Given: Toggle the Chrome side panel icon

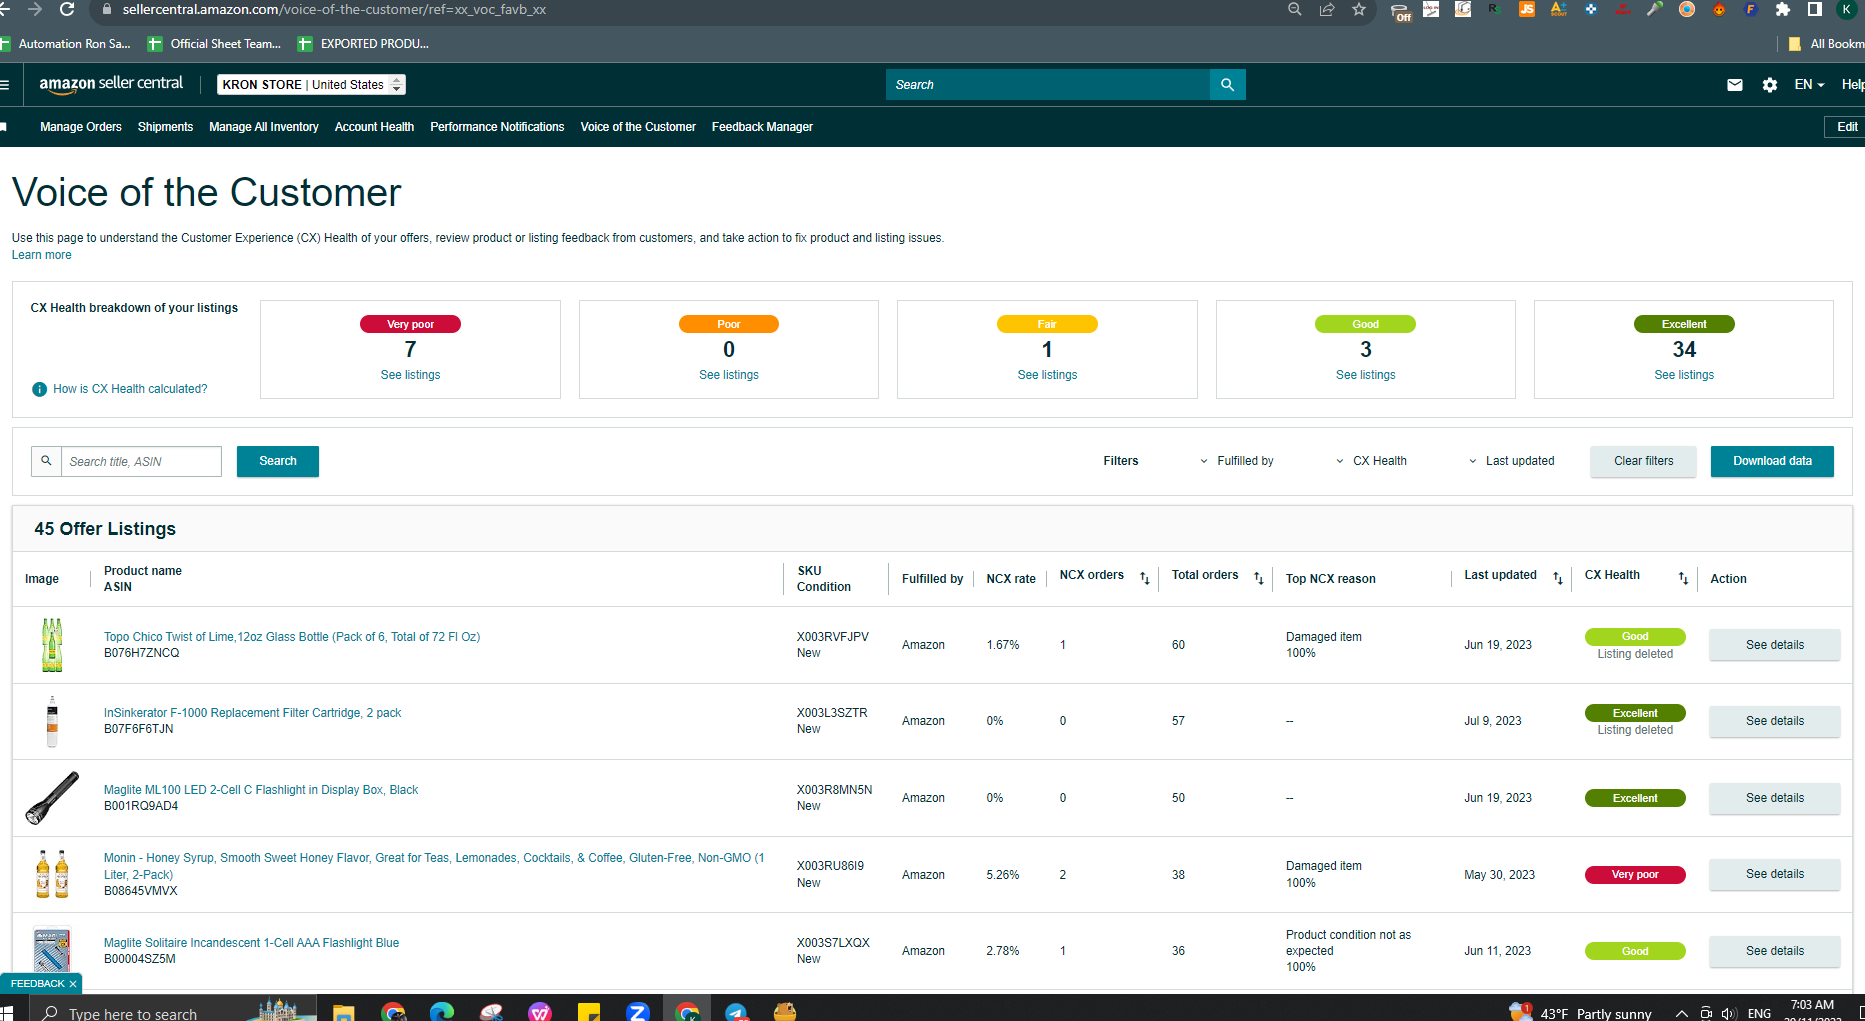Looking at the screenshot, I should [x=1815, y=9].
